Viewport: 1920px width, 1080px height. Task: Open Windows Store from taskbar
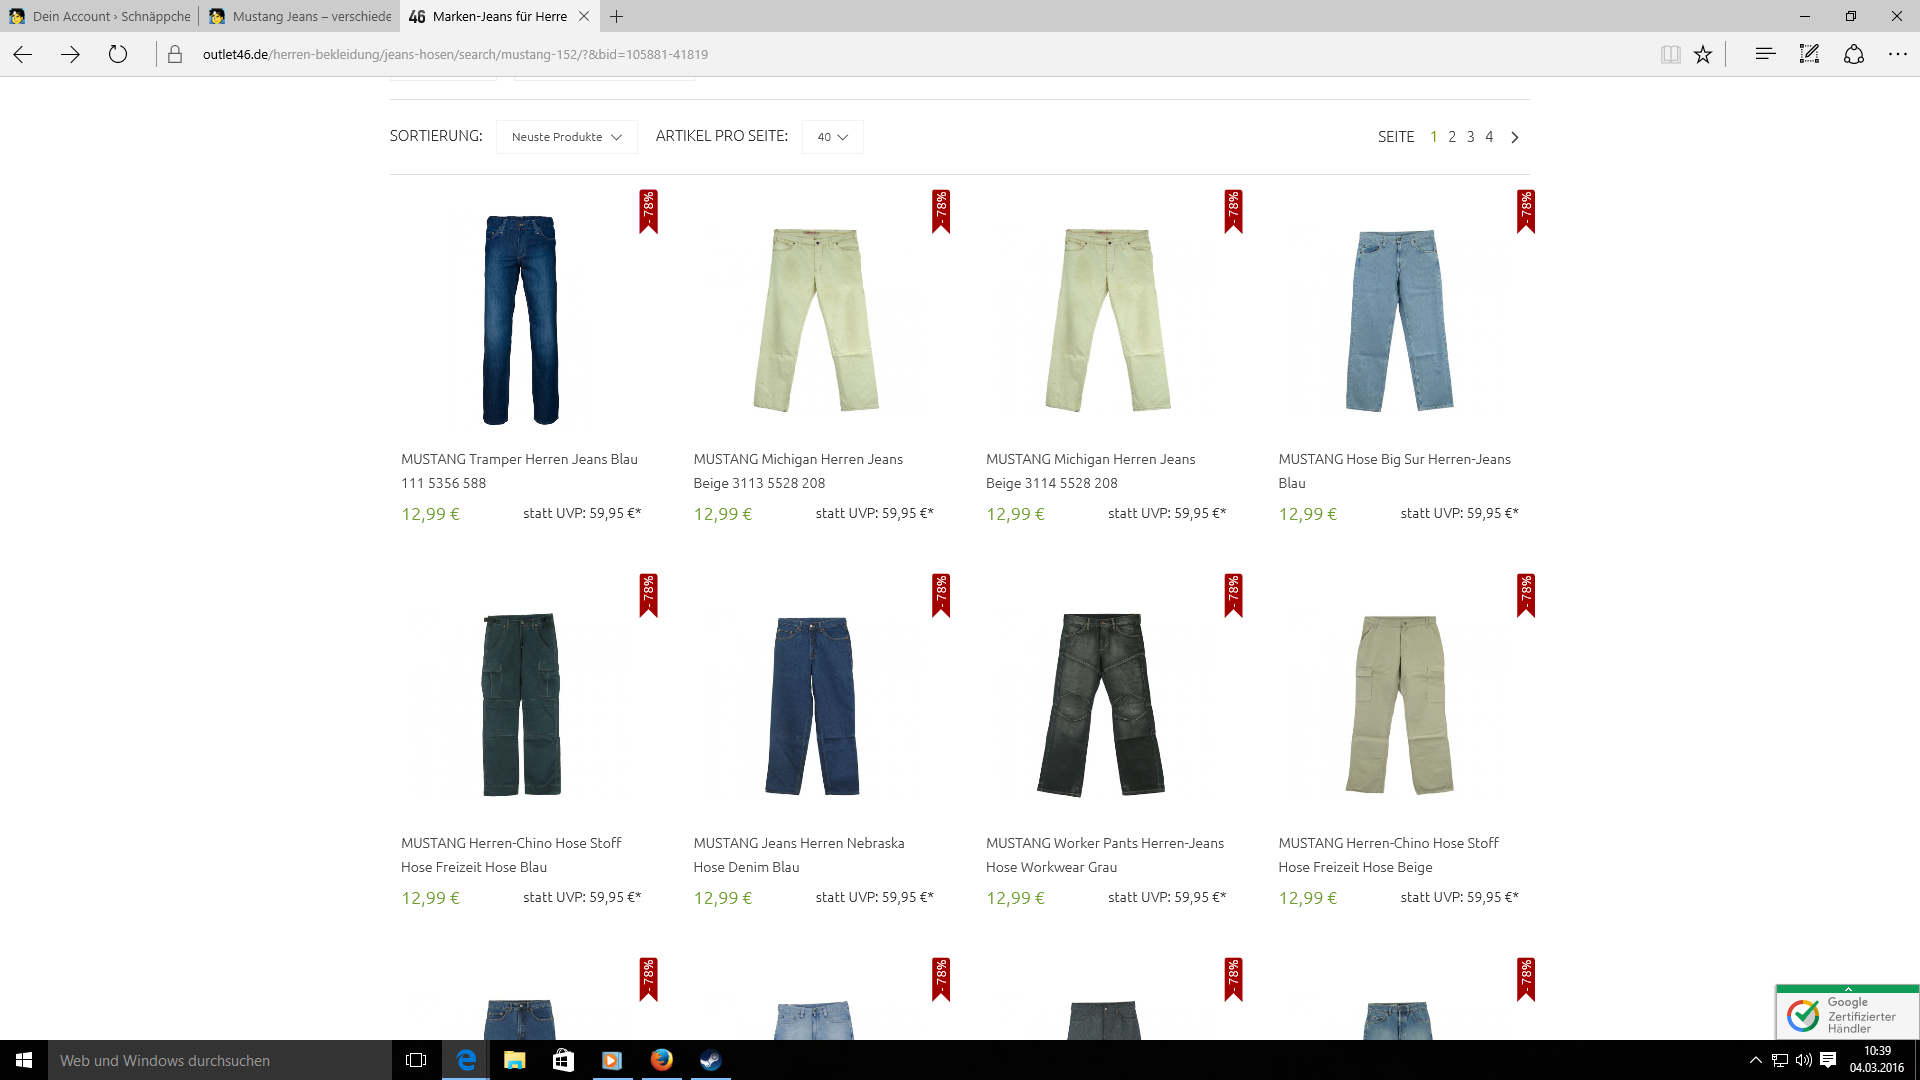(x=563, y=1060)
